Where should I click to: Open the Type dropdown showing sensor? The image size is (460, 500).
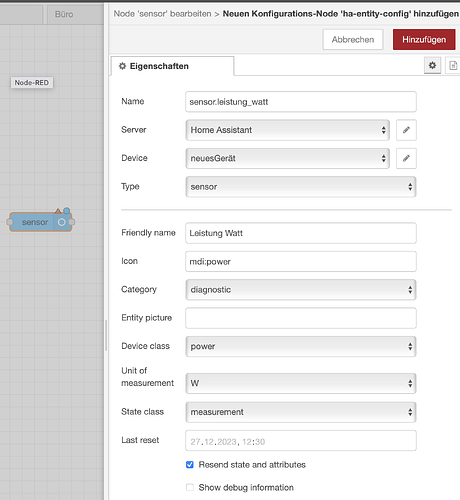tap(301, 187)
